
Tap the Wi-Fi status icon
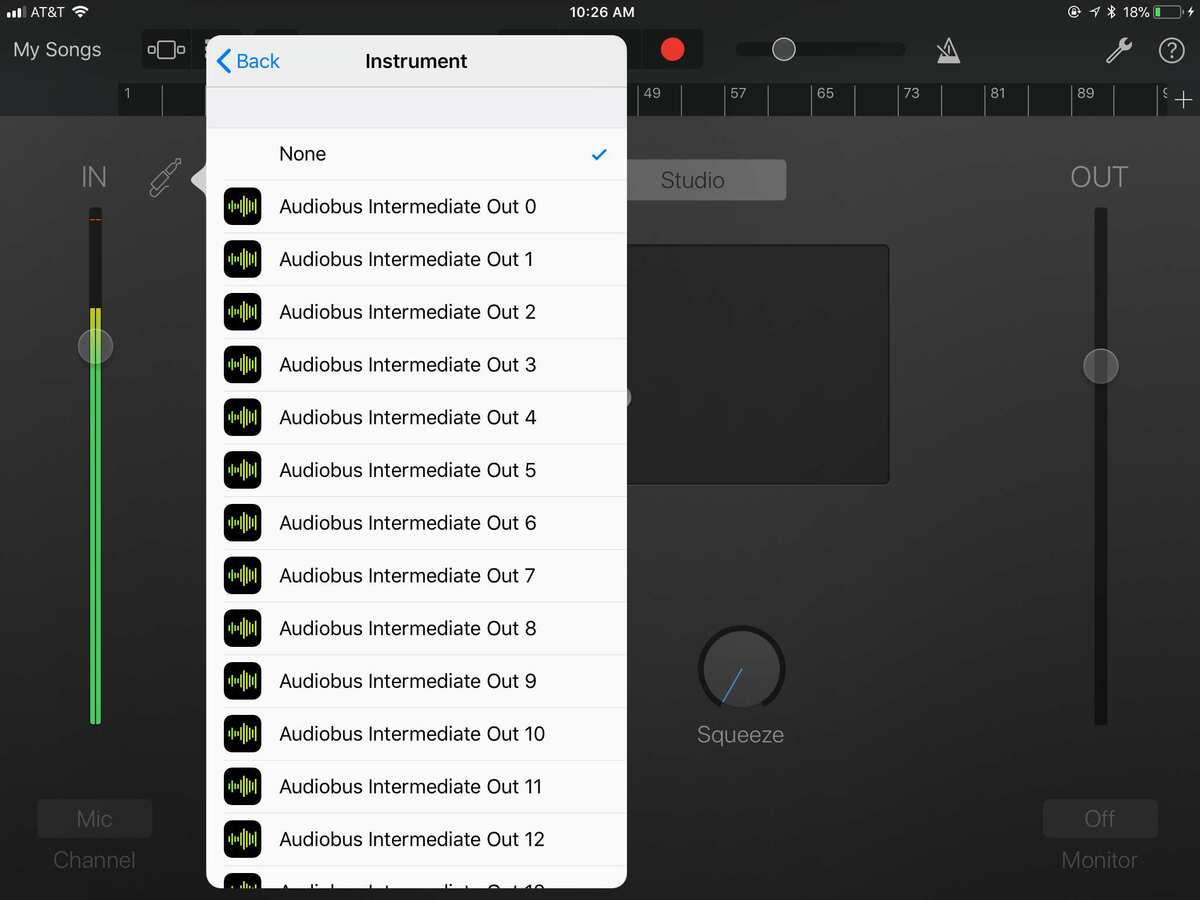coord(80,12)
